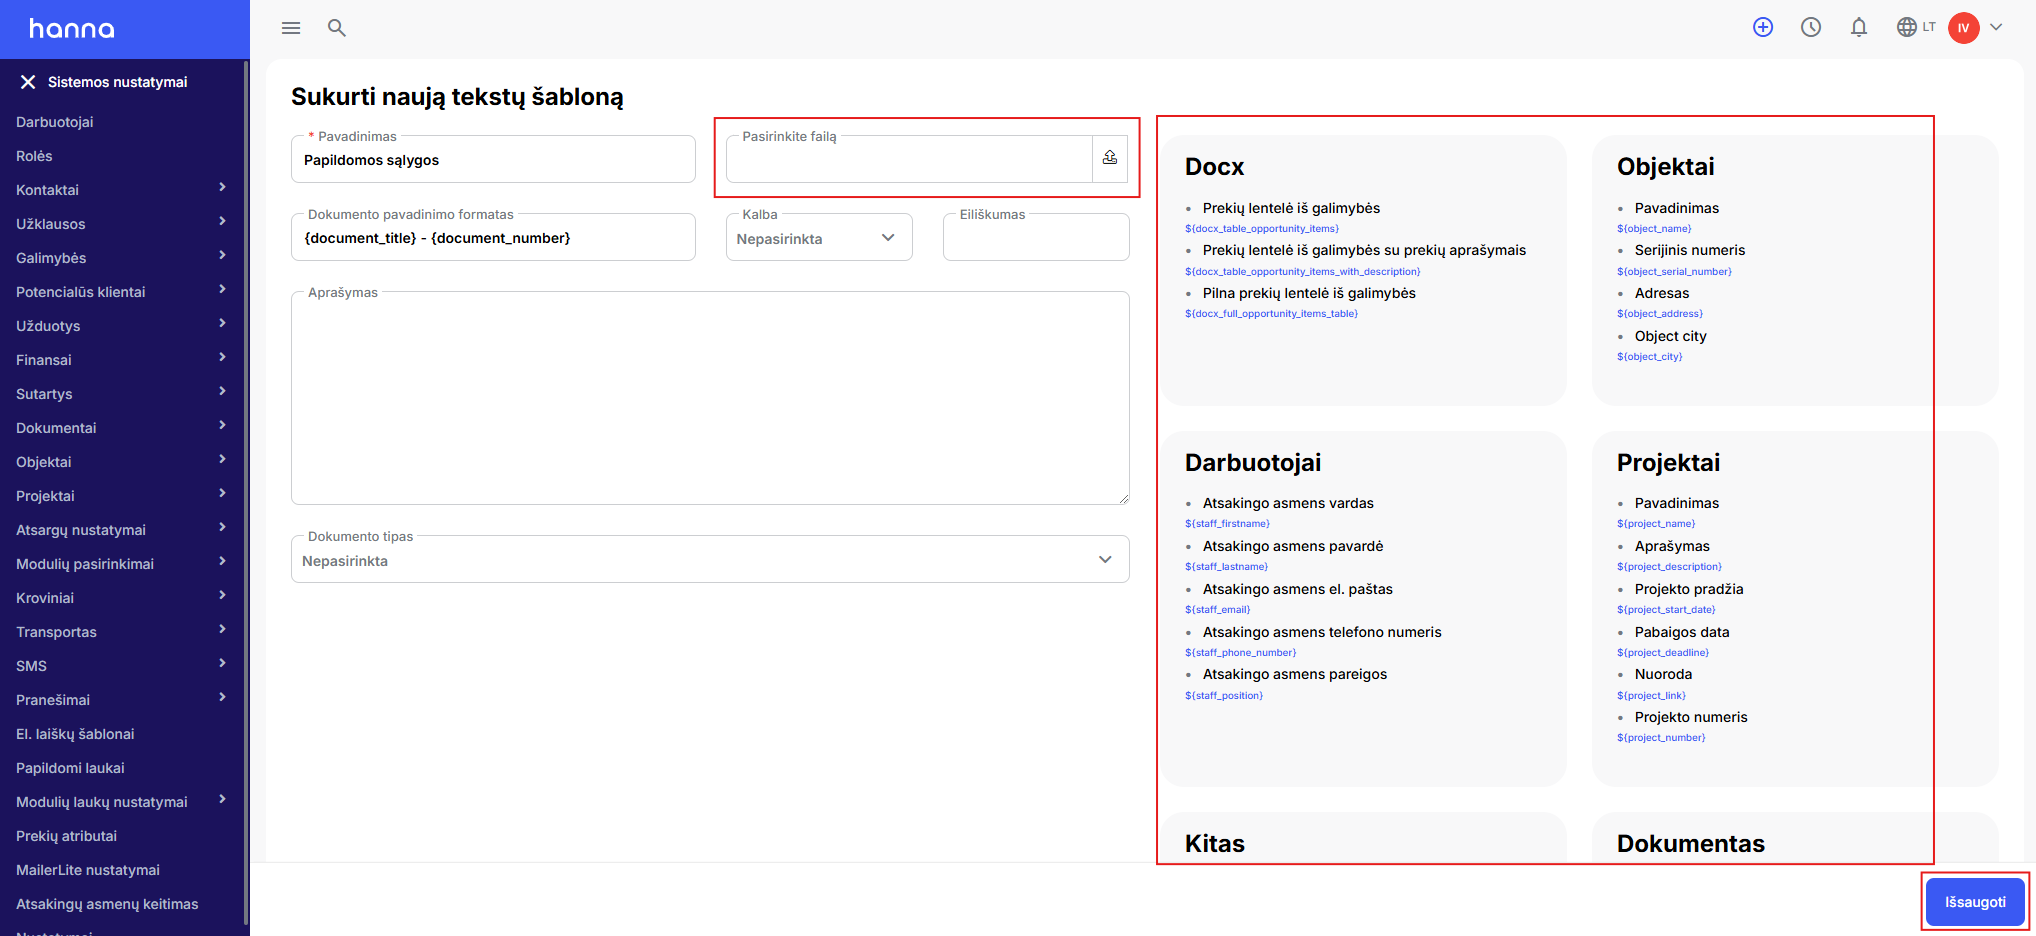Click the Išsaugoti save button
The image size is (2036, 936).
pyautogui.click(x=1975, y=902)
